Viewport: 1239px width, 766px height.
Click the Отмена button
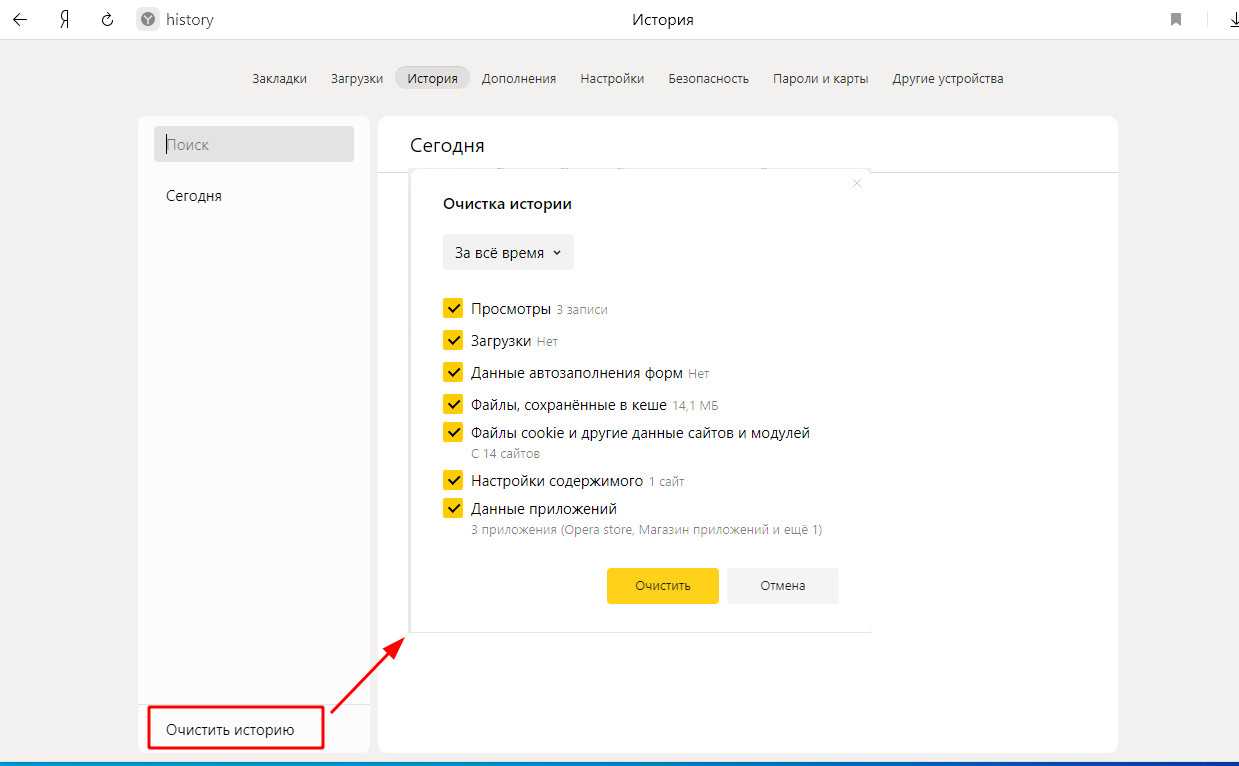(x=782, y=586)
